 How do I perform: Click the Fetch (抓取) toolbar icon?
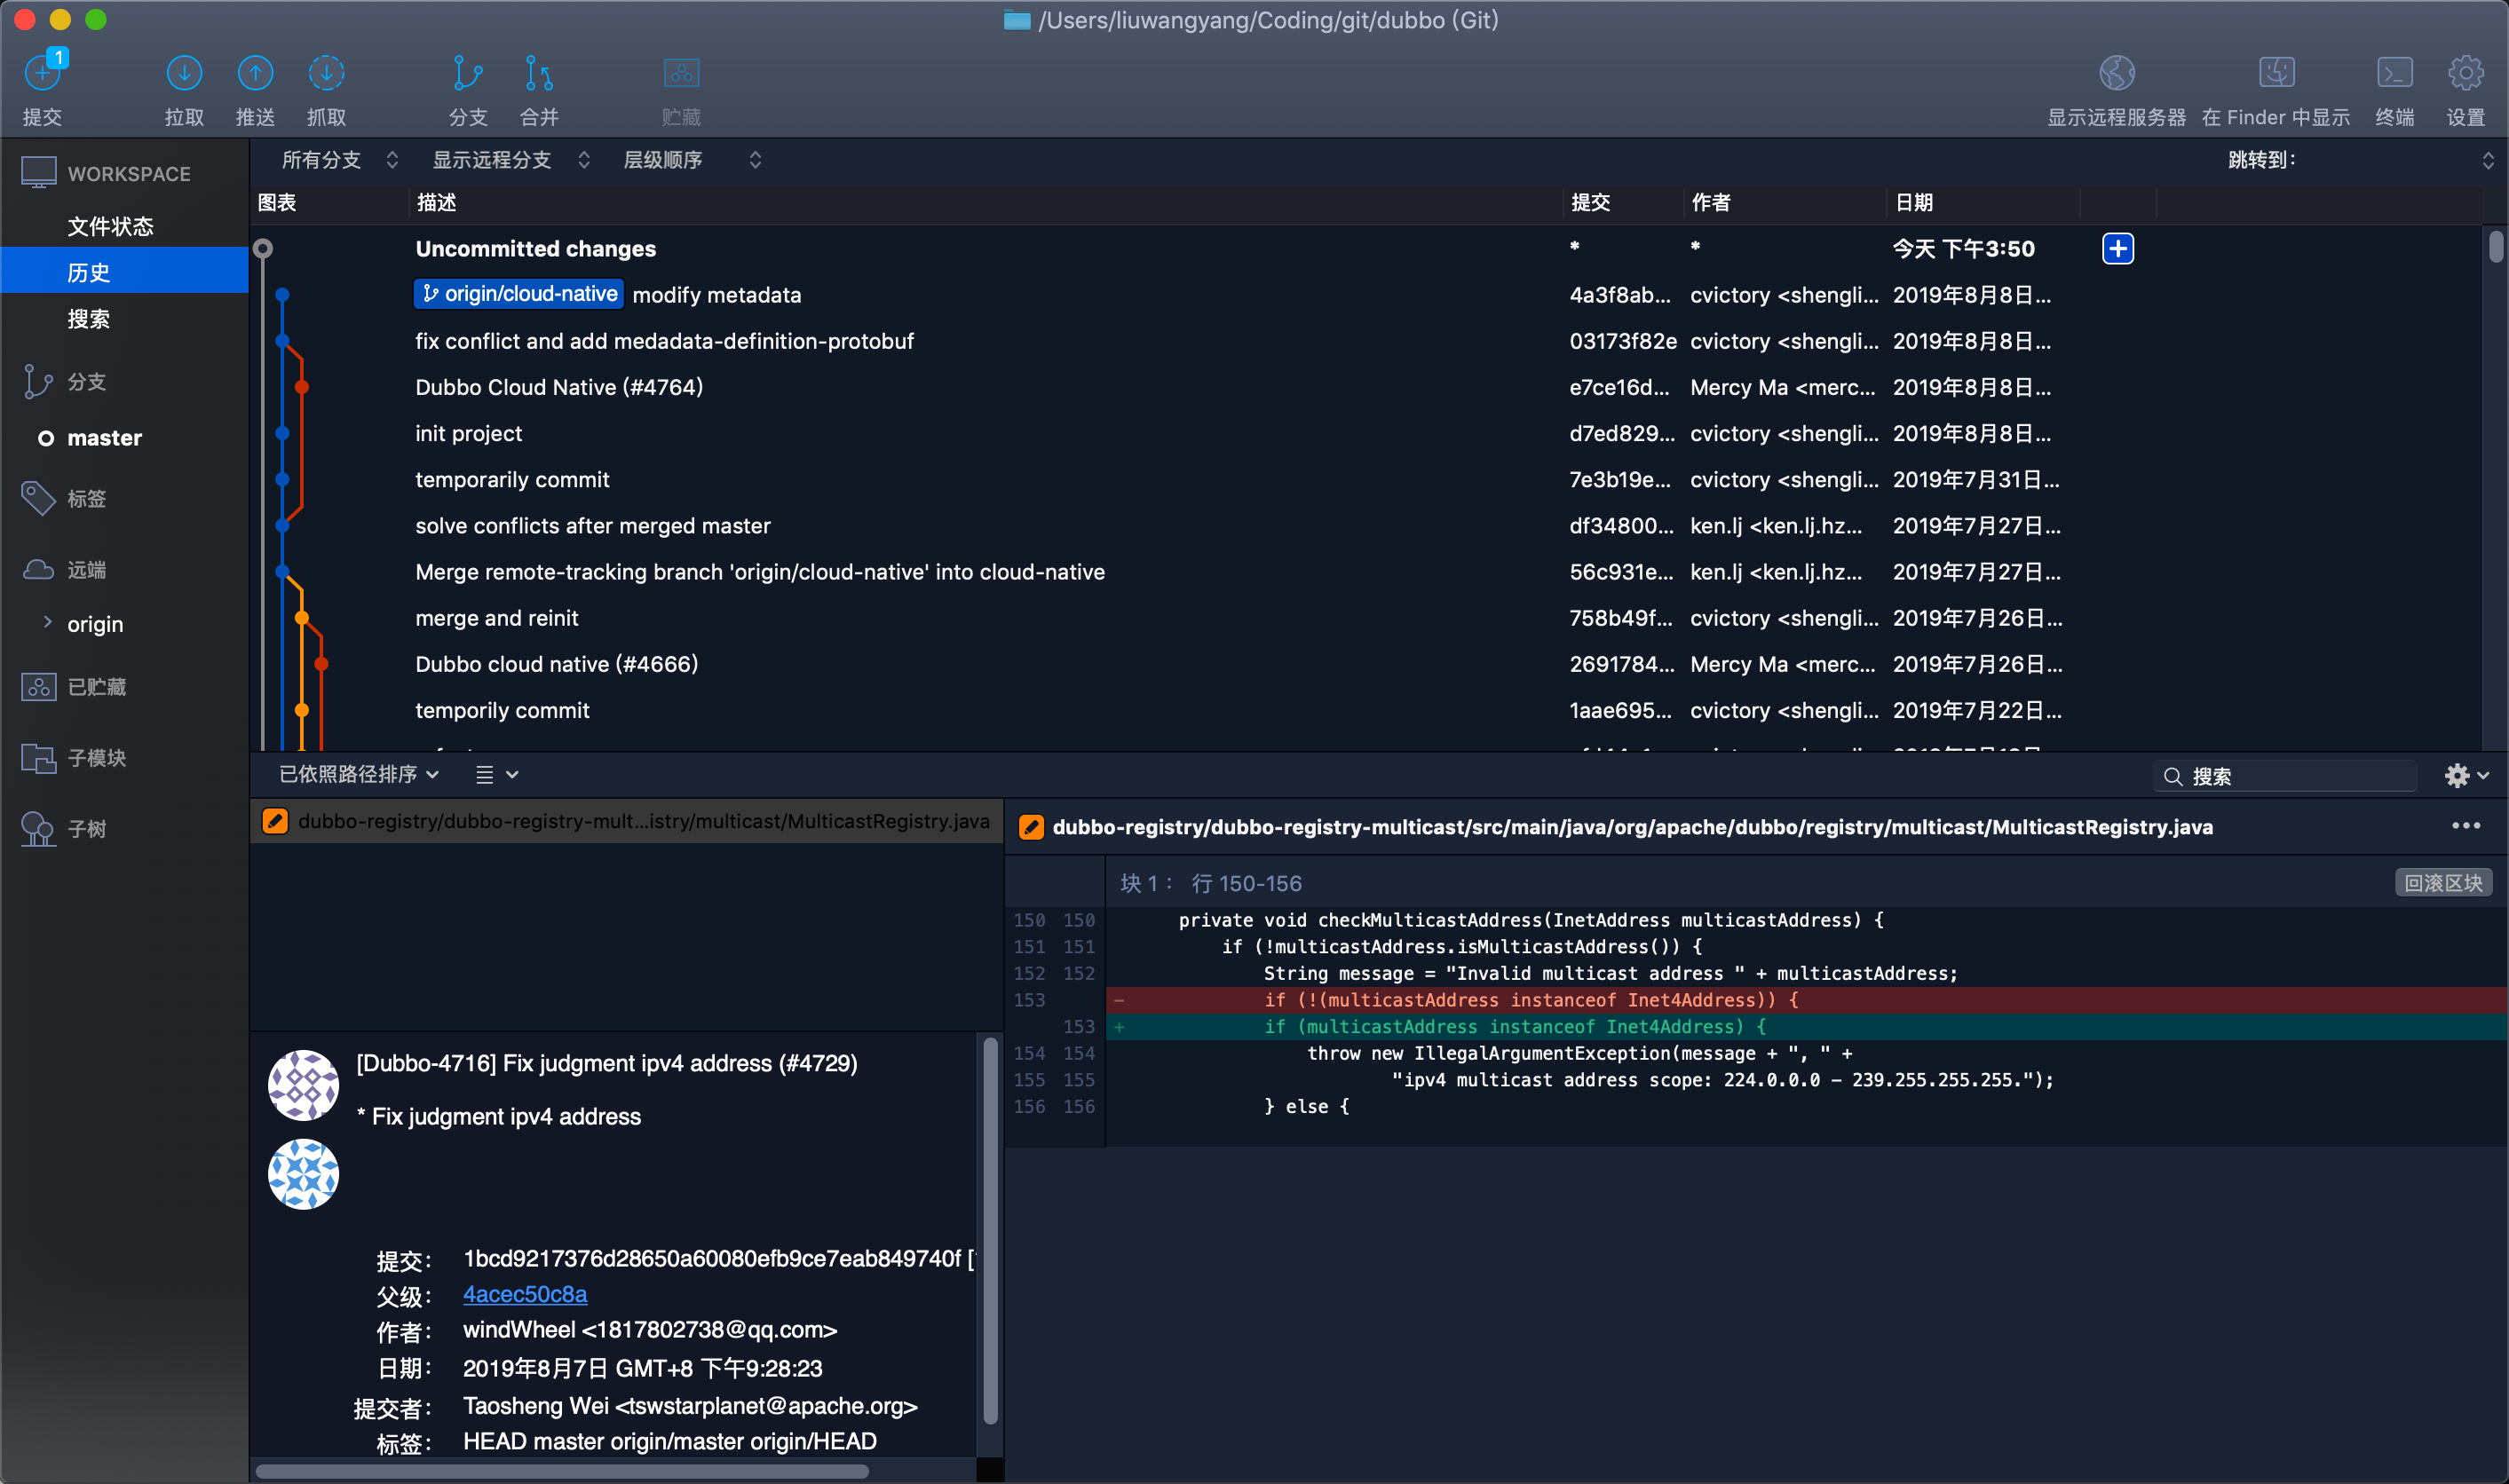click(x=326, y=74)
